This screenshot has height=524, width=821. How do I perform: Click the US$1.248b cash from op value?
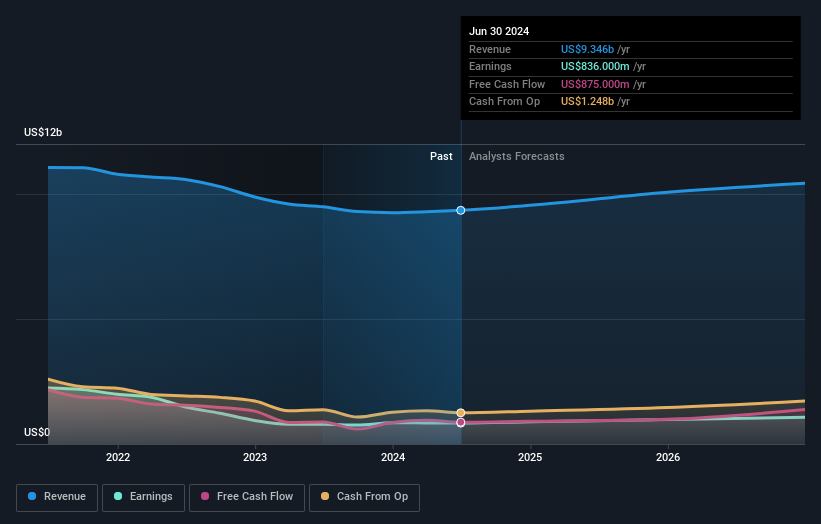tap(587, 102)
